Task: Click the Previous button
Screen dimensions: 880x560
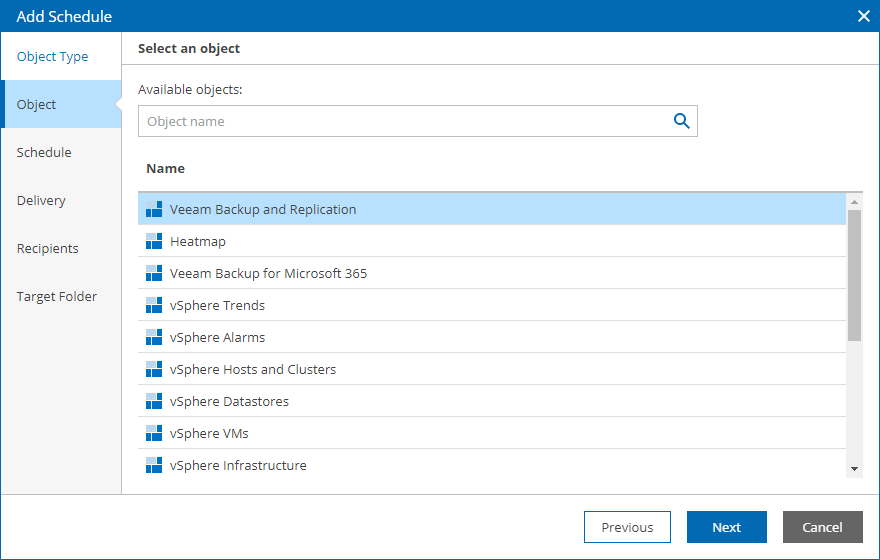Action: (x=627, y=527)
